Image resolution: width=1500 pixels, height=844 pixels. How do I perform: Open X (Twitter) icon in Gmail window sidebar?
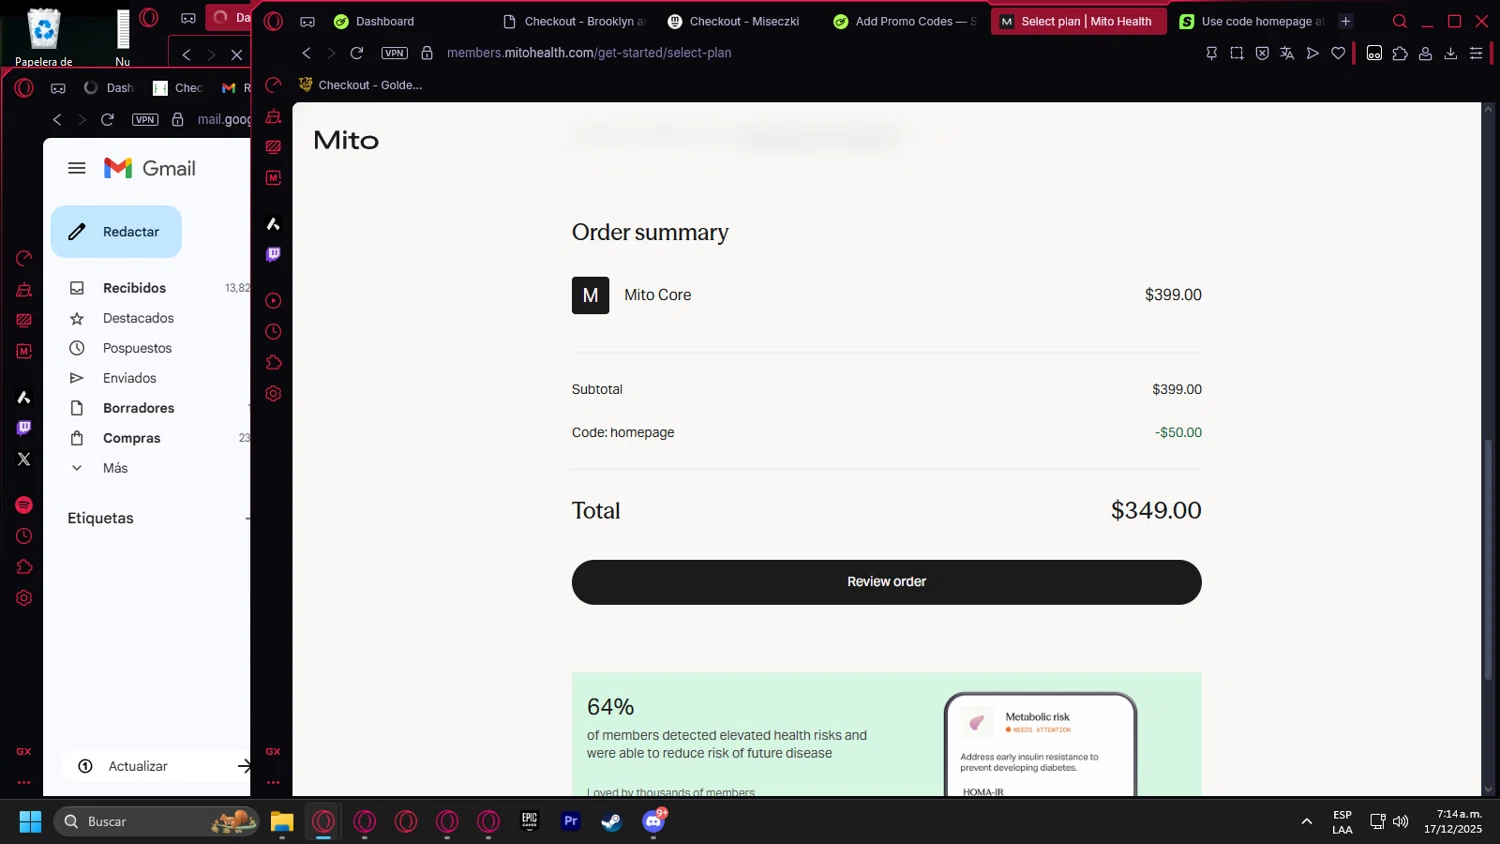coord(24,459)
